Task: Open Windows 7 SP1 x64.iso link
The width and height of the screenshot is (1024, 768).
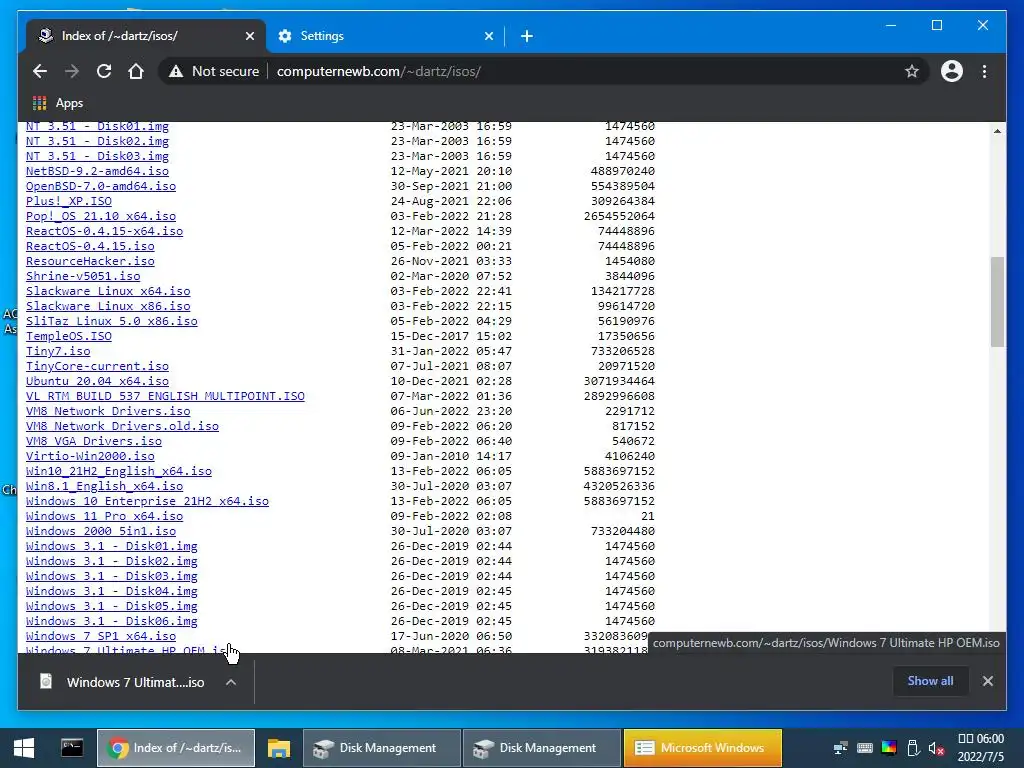Action: pyautogui.click(x=101, y=637)
